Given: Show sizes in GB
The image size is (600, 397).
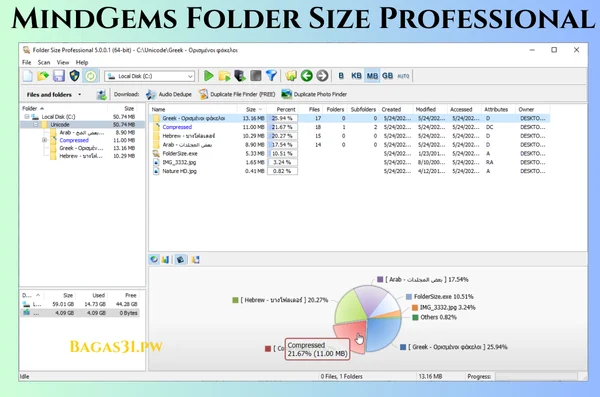Looking at the screenshot, I should coord(388,76).
